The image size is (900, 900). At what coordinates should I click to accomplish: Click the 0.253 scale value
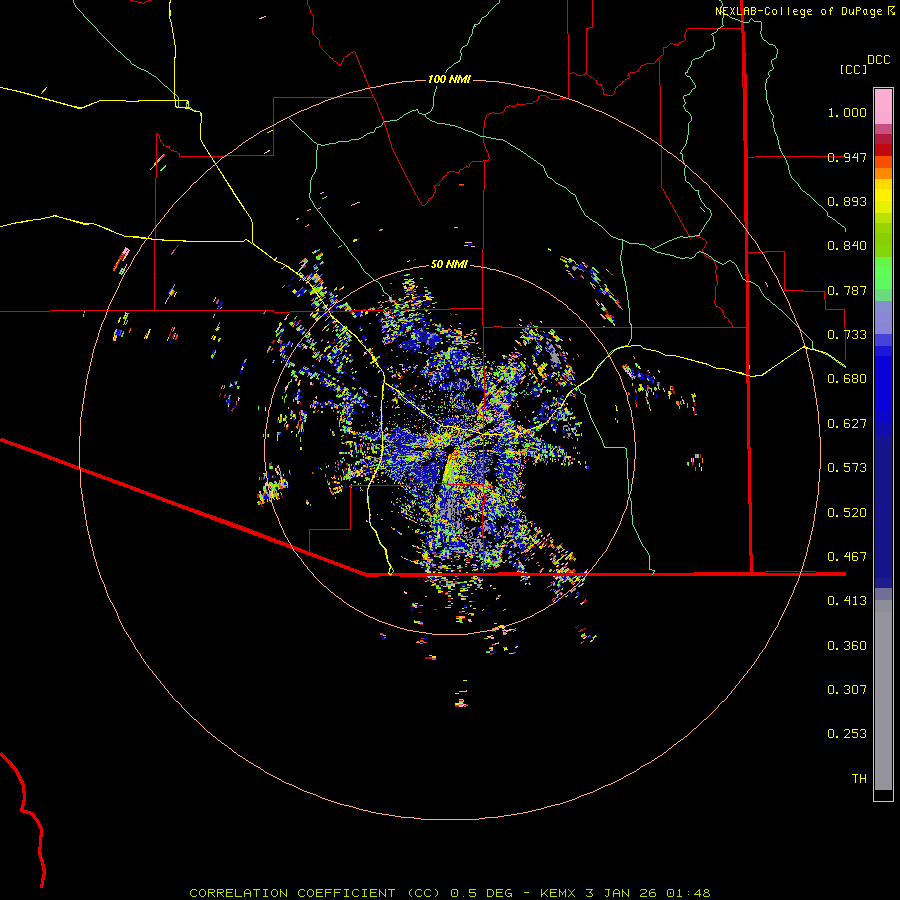[x=847, y=734]
